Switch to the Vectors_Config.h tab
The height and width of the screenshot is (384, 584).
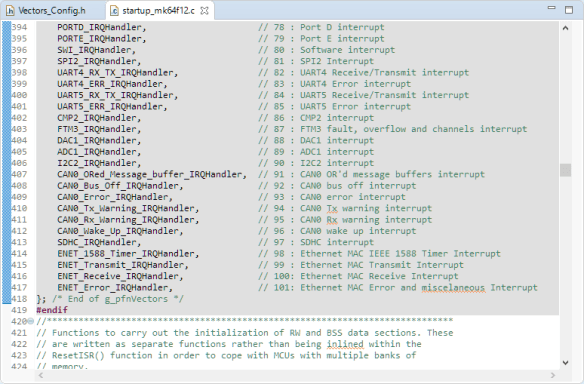[x=52, y=10]
